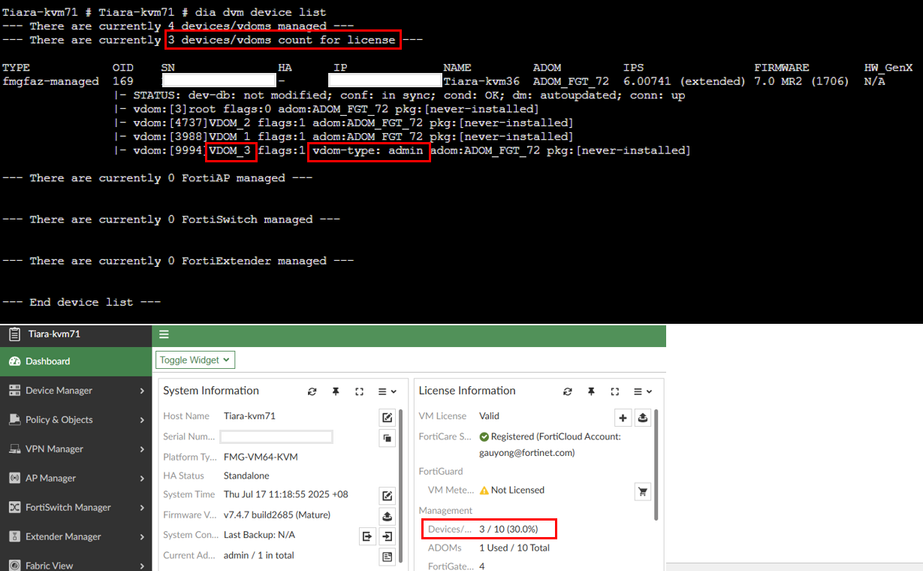Open Dashboard in the sidebar
This screenshot has height=571, width=923.
[76, 361]
